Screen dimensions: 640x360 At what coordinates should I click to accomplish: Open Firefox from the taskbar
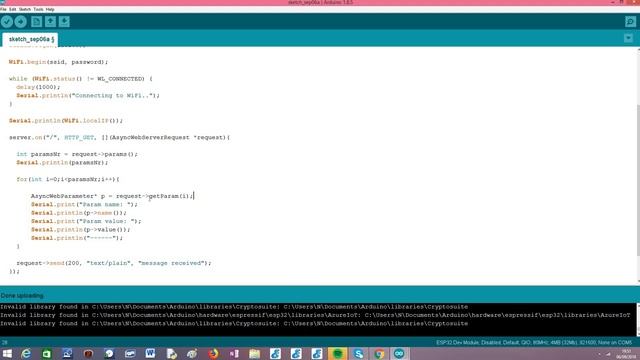[213, 353]
